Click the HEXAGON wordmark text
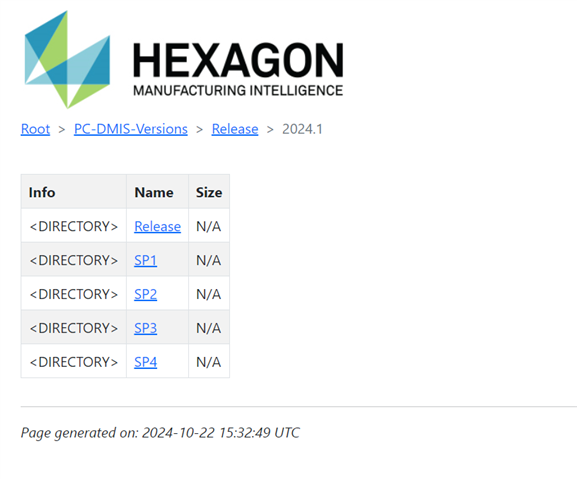The height and width of the screenshot is (479, 577). pos(238,60)
